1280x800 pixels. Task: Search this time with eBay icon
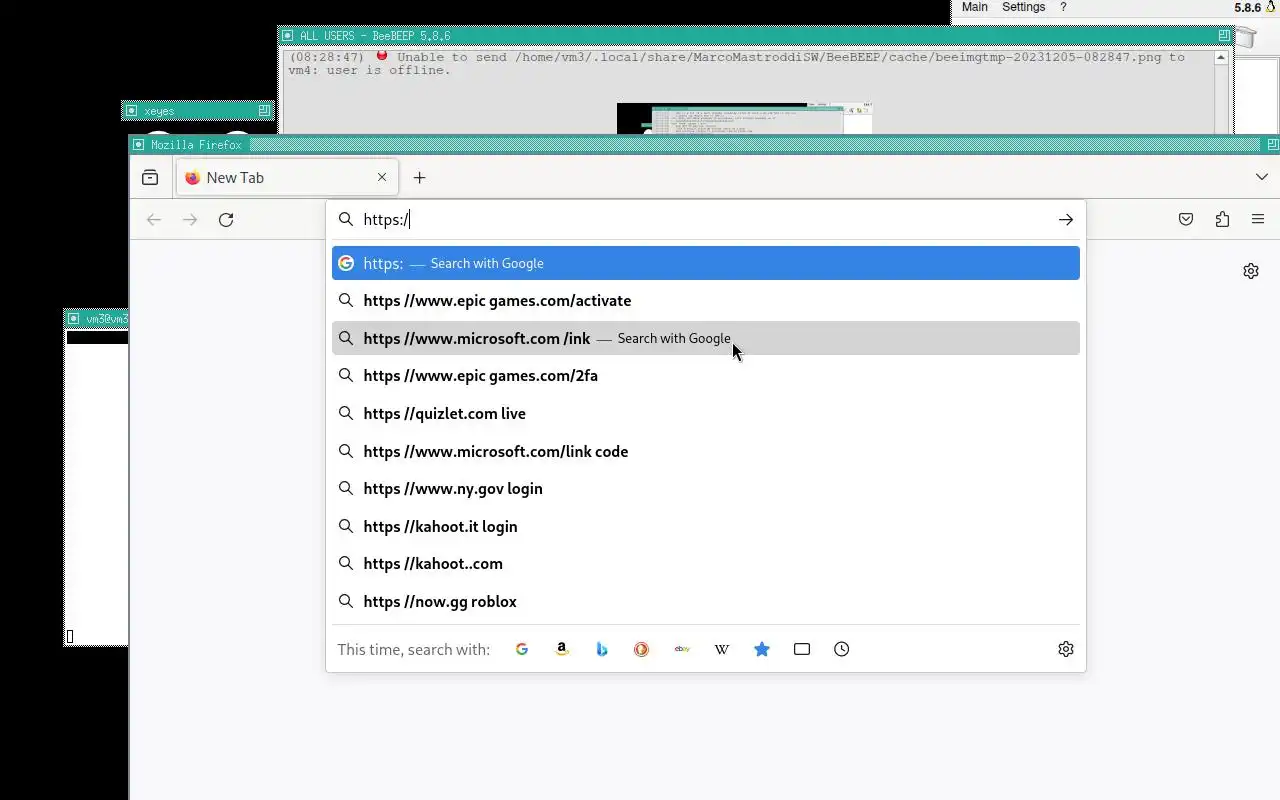682,649
